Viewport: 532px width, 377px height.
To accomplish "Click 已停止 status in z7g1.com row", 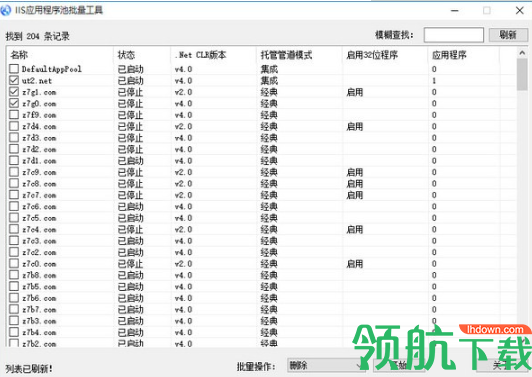I will pos(130,92).
